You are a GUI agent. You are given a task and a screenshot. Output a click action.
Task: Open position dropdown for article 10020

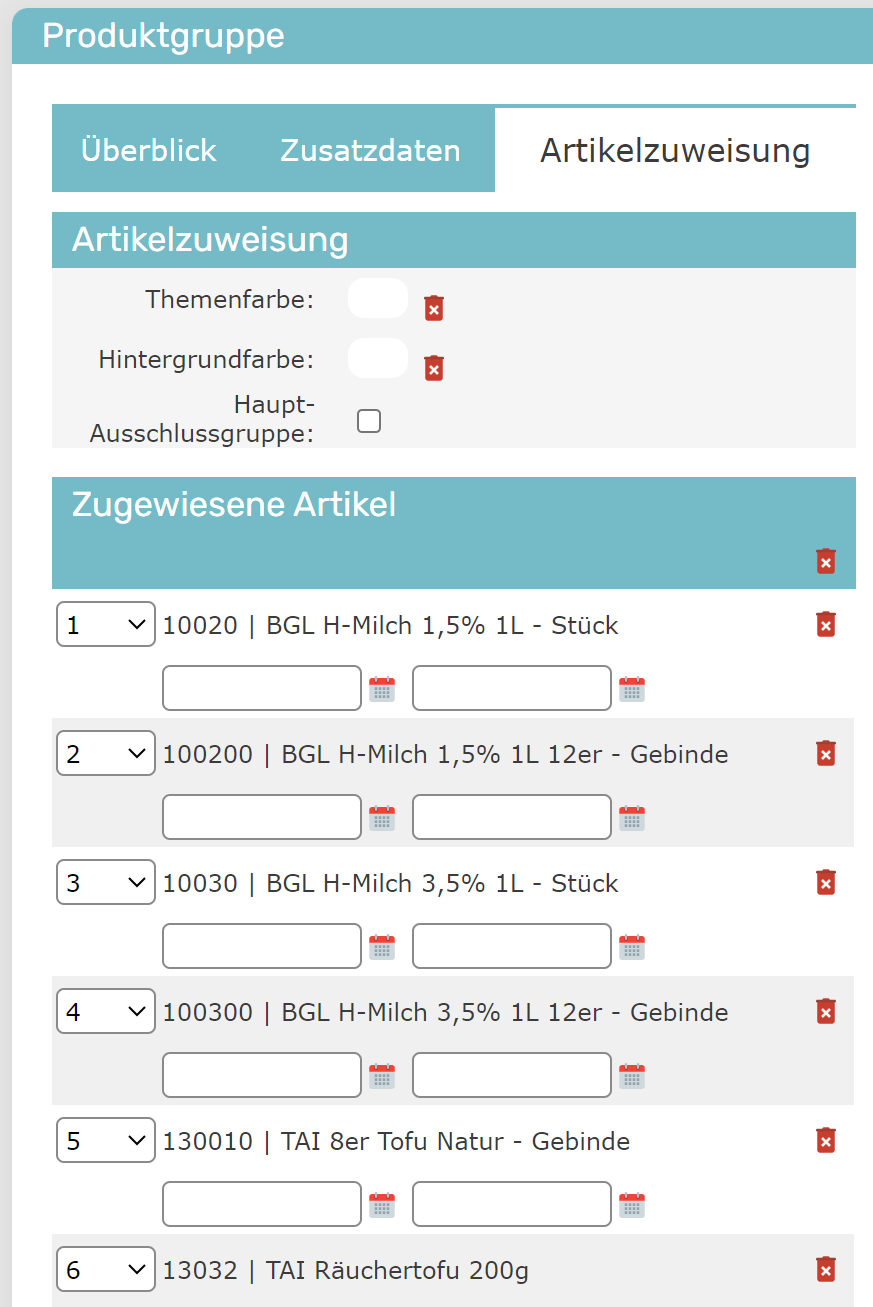coord(105,625)
